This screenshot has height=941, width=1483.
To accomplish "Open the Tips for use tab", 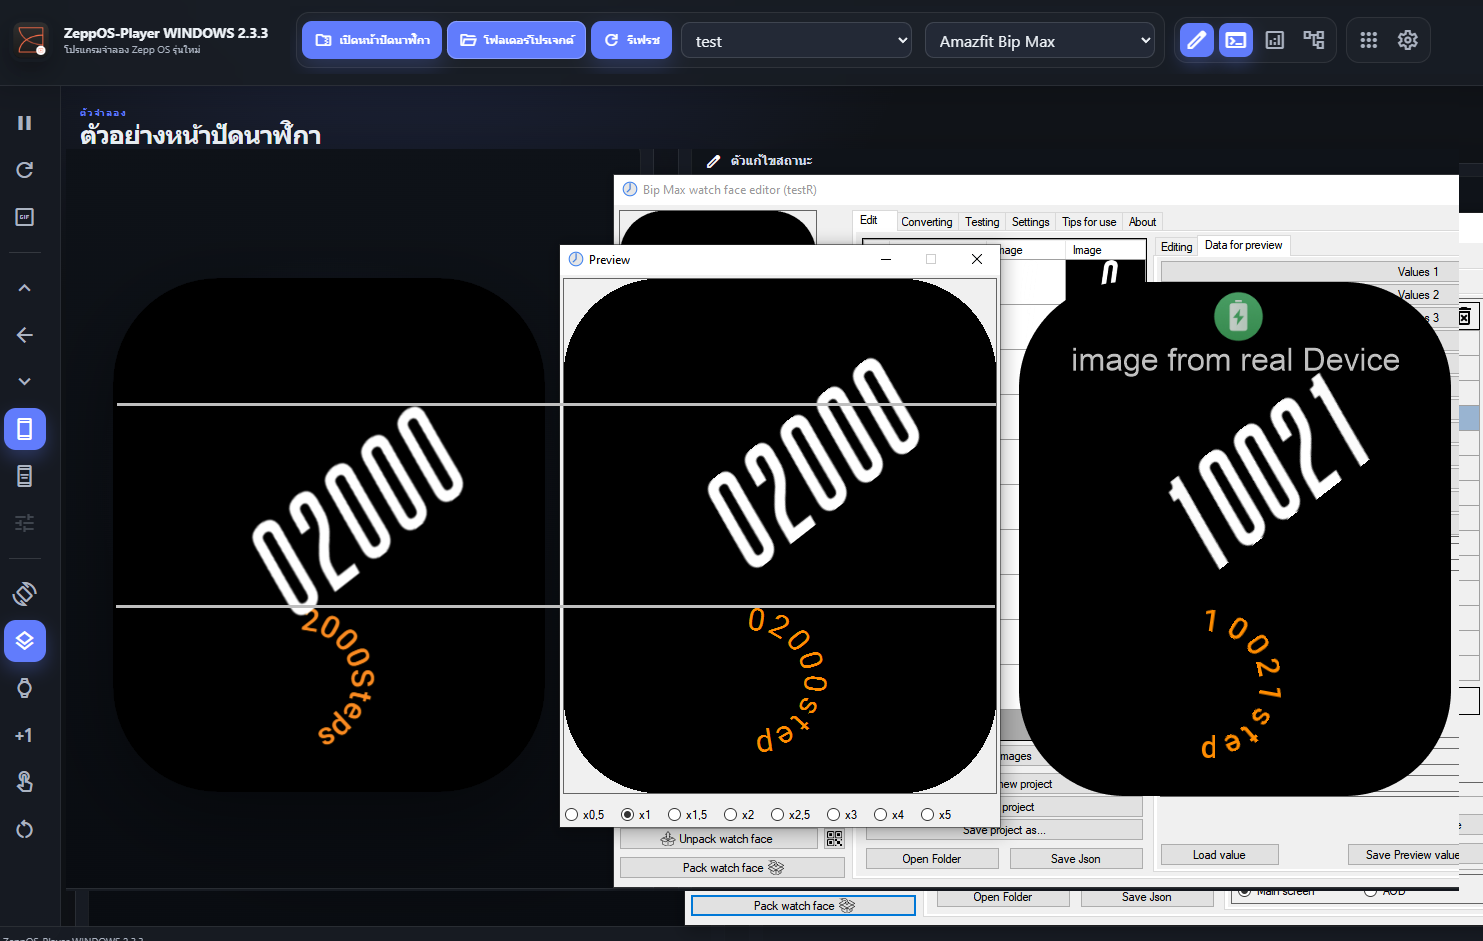I will coord(1089,222).
